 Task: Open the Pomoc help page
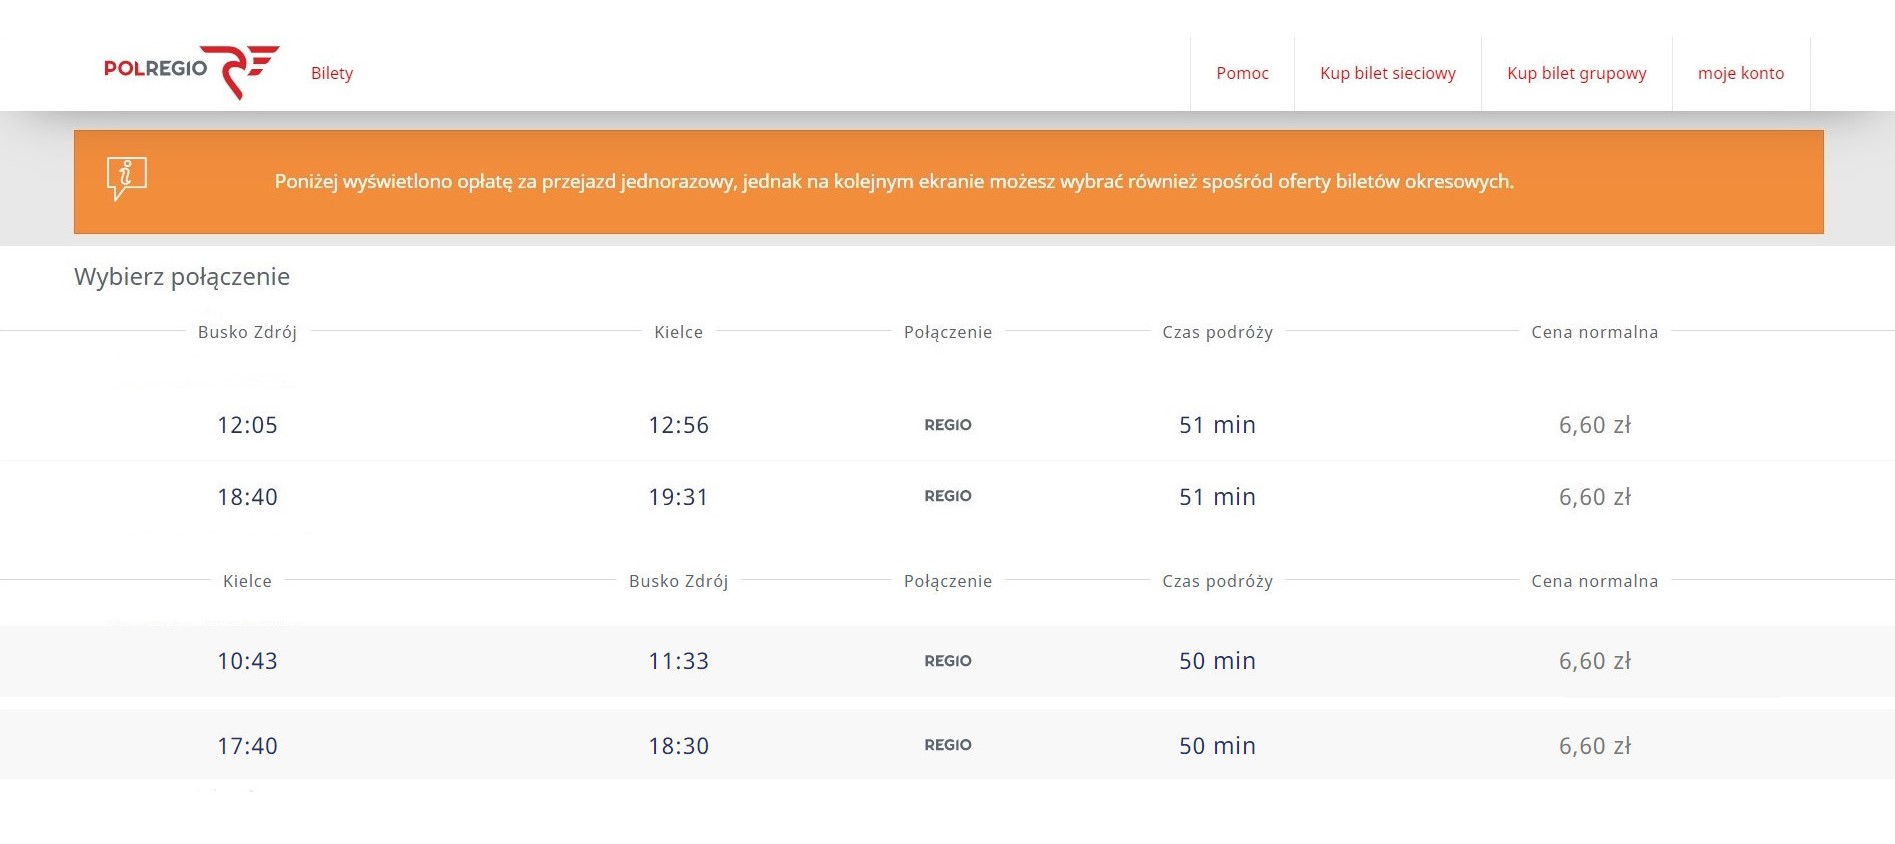click(1242, 73)
